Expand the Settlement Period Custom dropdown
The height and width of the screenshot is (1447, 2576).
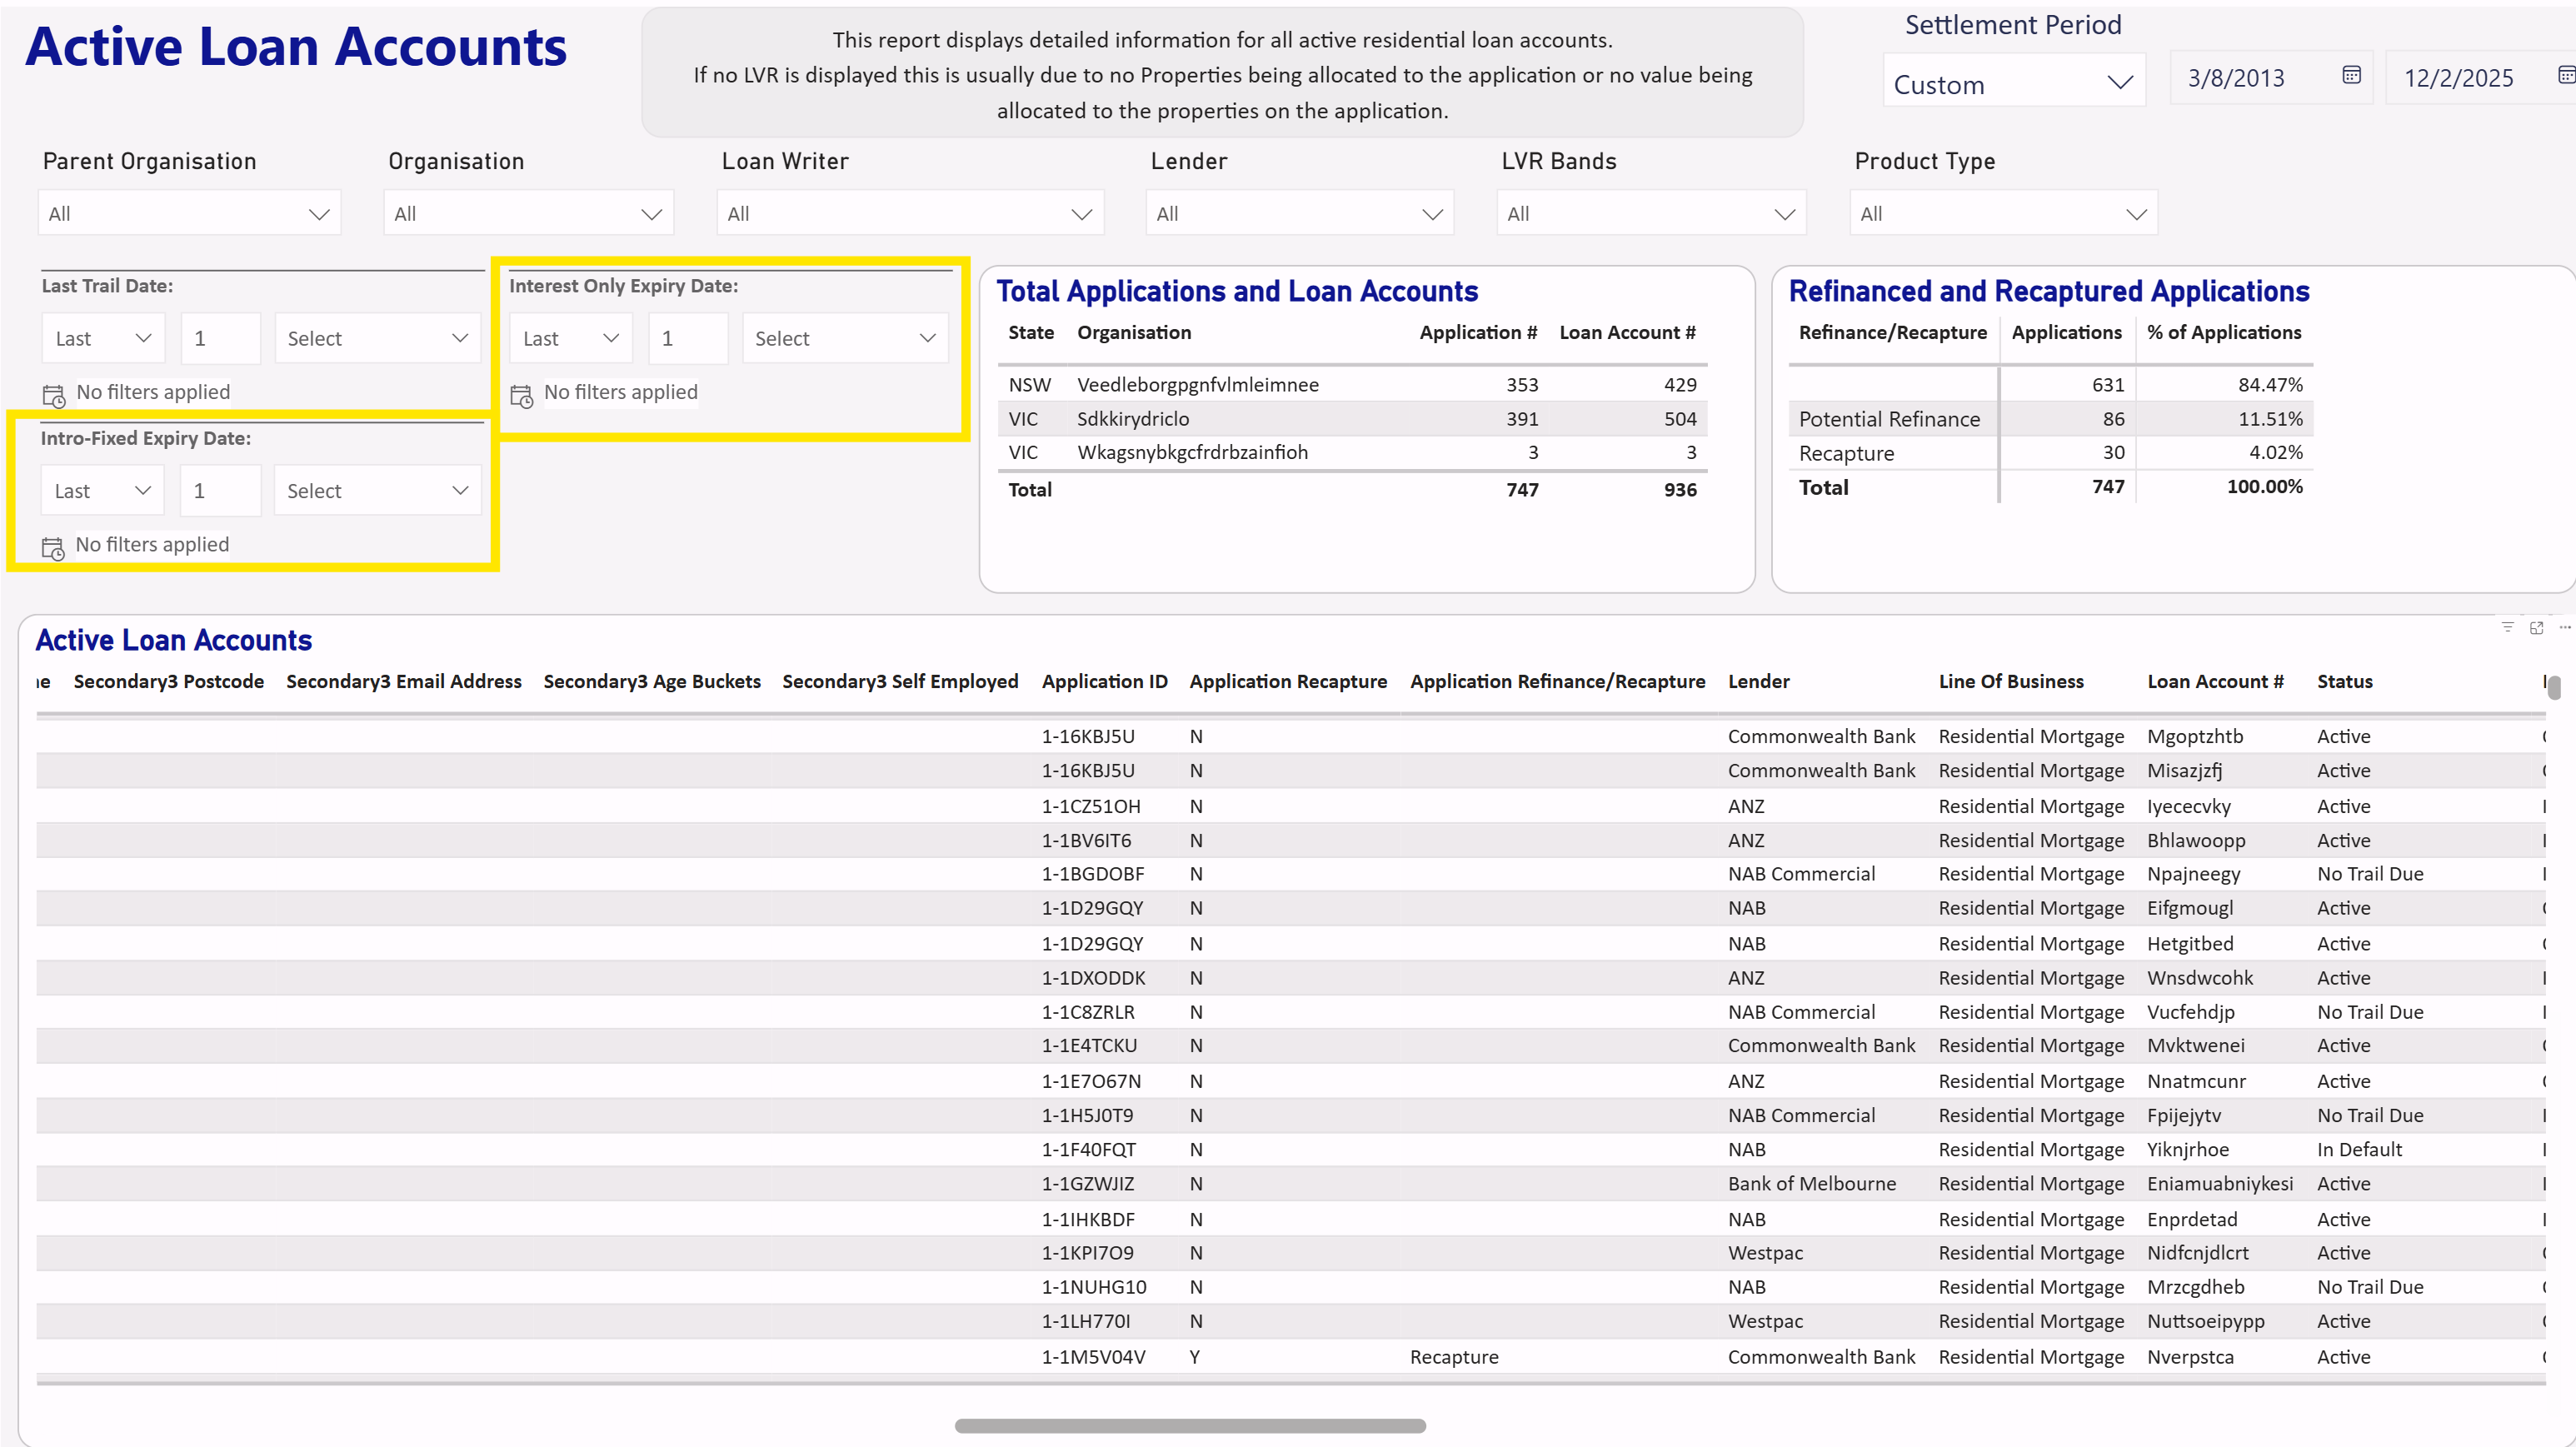(2013, 83)
